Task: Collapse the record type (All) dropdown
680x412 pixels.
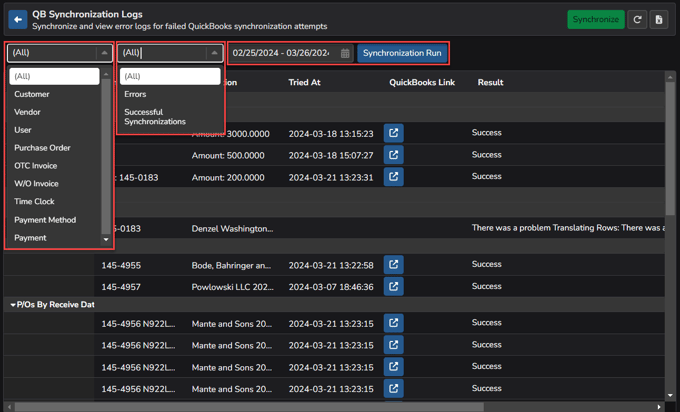Action: pyautogui.click(x=104, y=53)
